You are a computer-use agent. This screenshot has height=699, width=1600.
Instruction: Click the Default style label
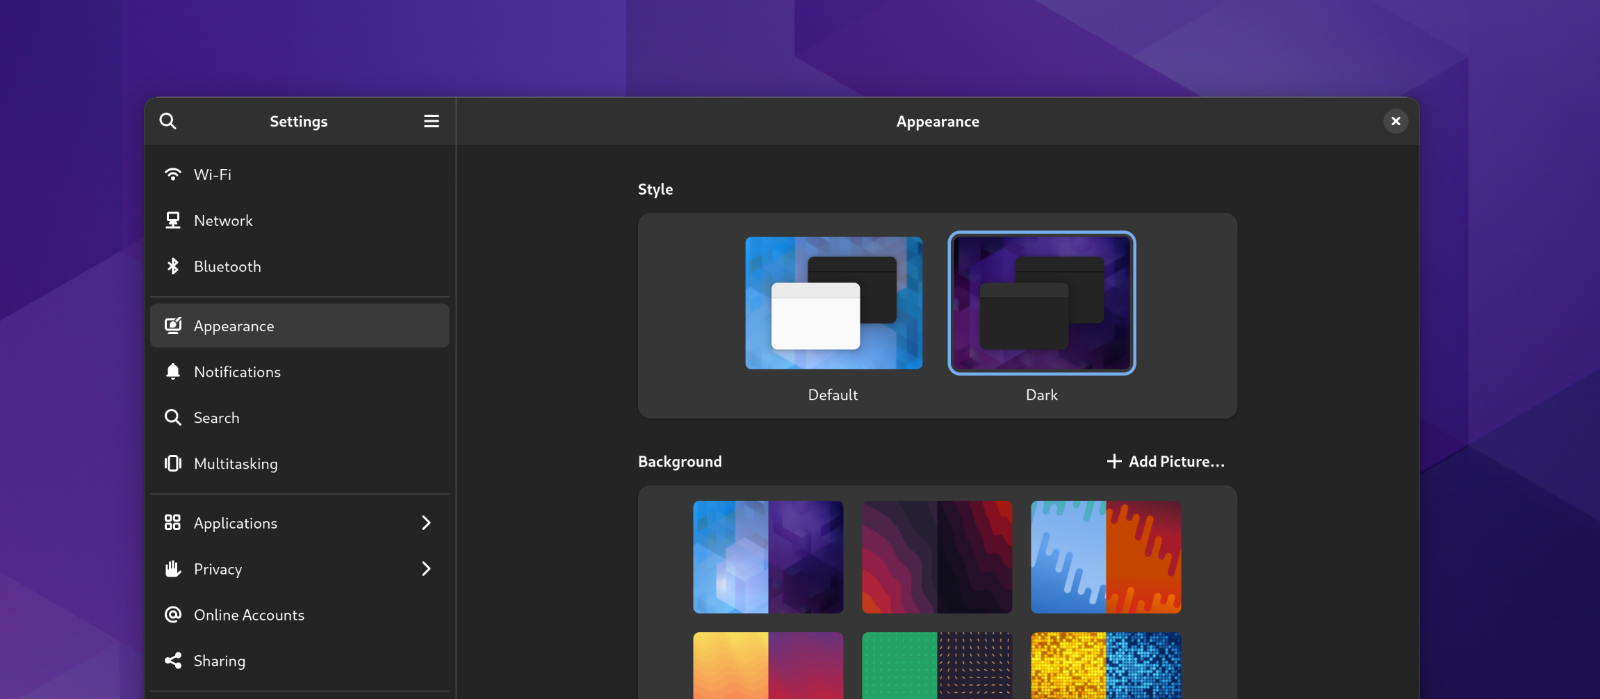point(833,395)
